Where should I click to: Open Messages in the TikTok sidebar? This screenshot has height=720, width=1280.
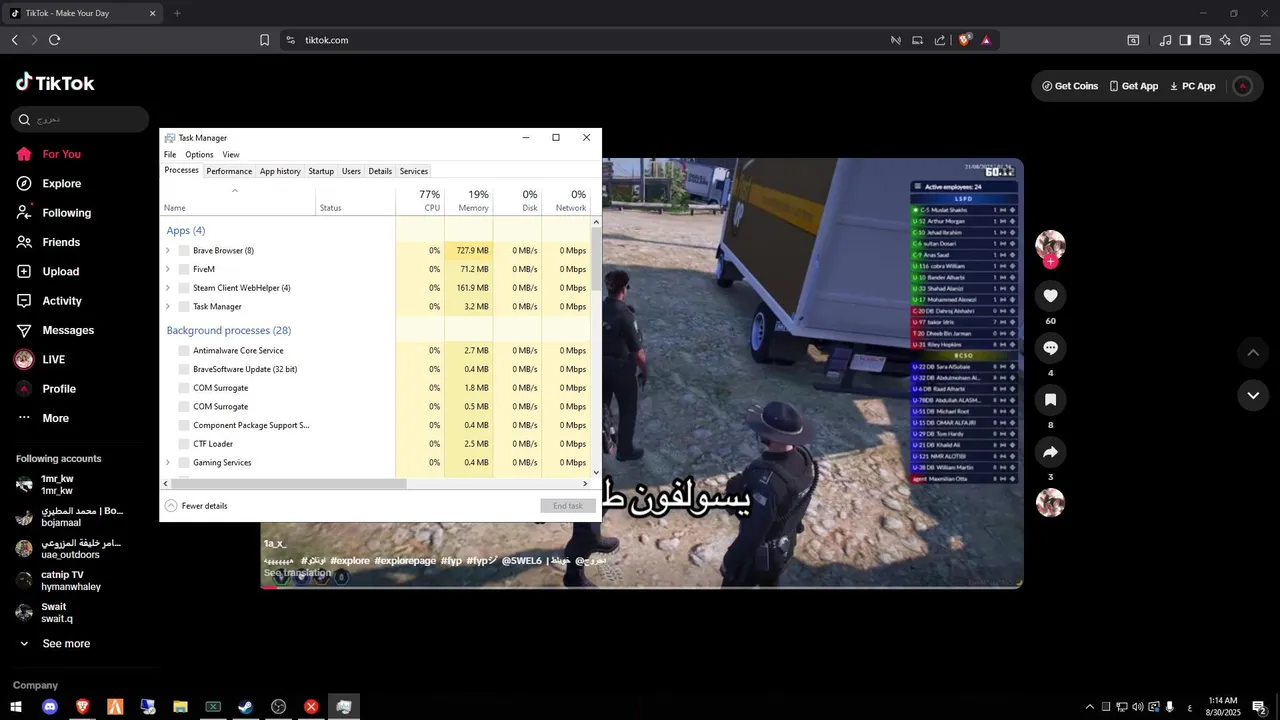click(x=55, y=330)
